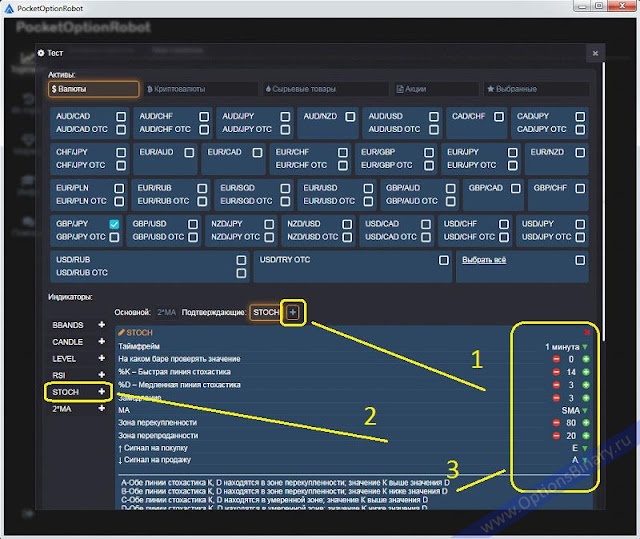Switch to the Криптовалюты assets tab

coord(201,89)
